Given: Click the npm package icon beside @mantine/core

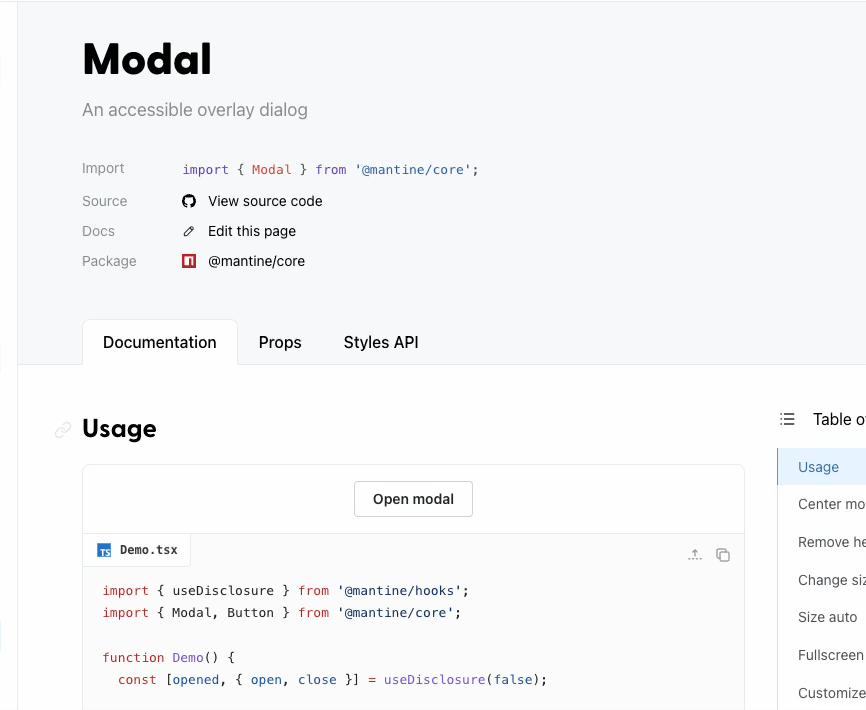Looking at the screenshot, I should [189, 261].
